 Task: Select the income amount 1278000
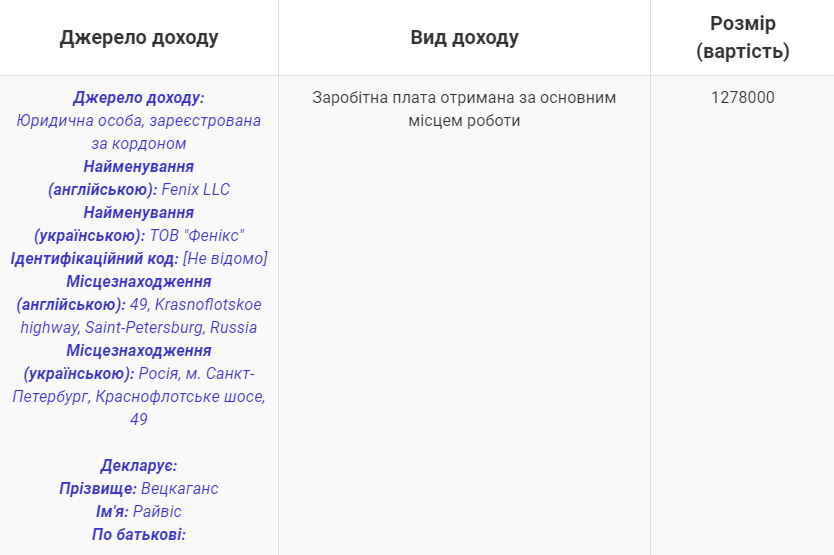click(x=742, y=98)
